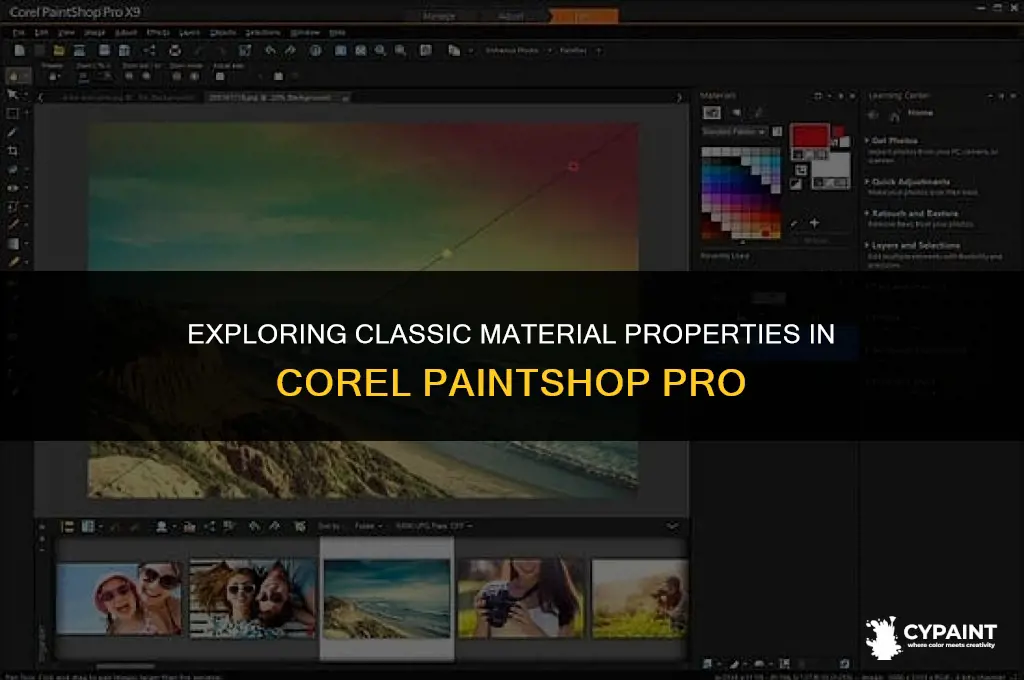Viewport: 1024px width, 680px height.
Task: Open the Sort by Folder dropdown
Action: 369,526
